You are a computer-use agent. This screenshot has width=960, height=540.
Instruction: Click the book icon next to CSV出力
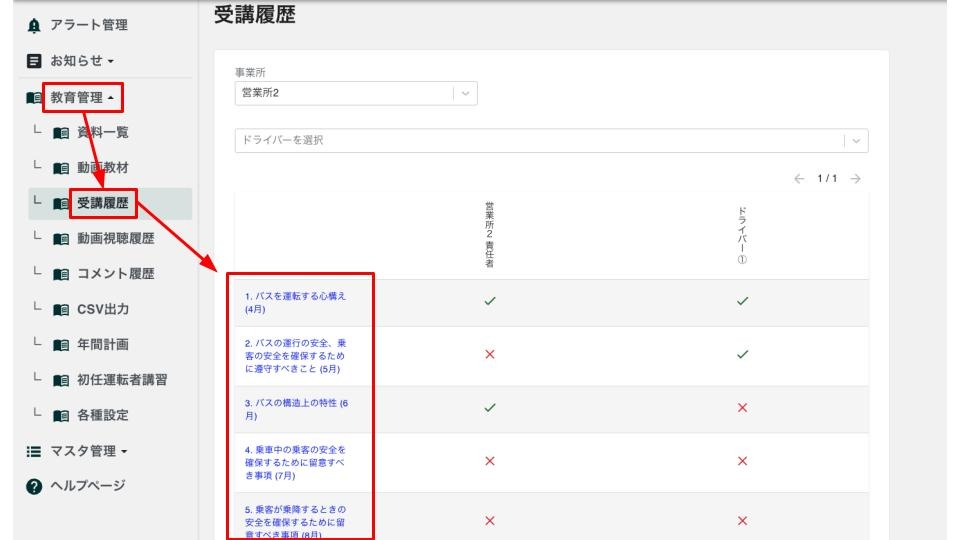tap(60, 309)
